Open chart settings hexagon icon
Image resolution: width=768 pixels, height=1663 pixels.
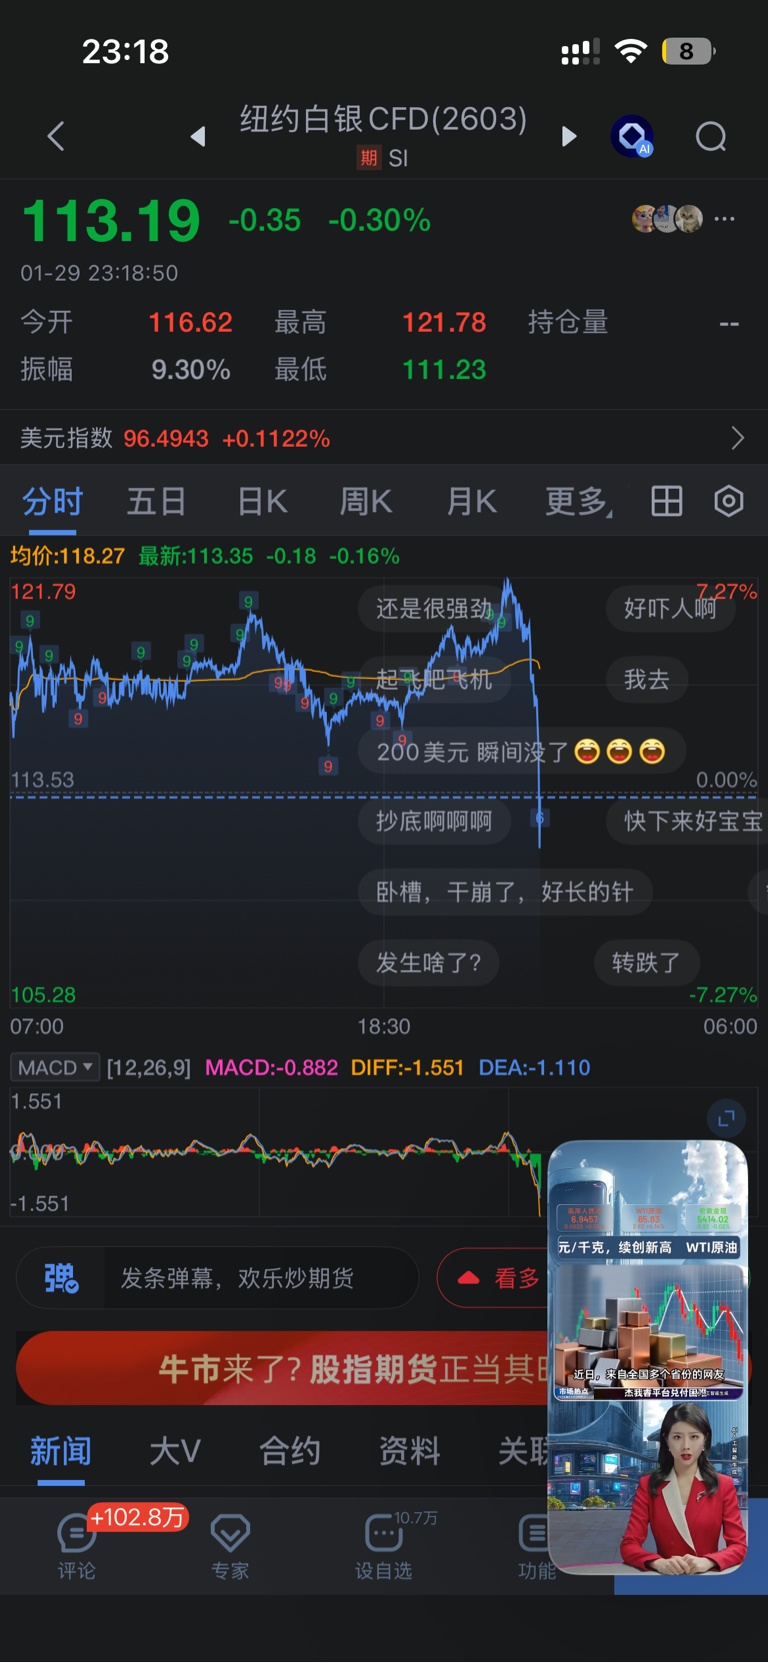[x=729, y=501]
